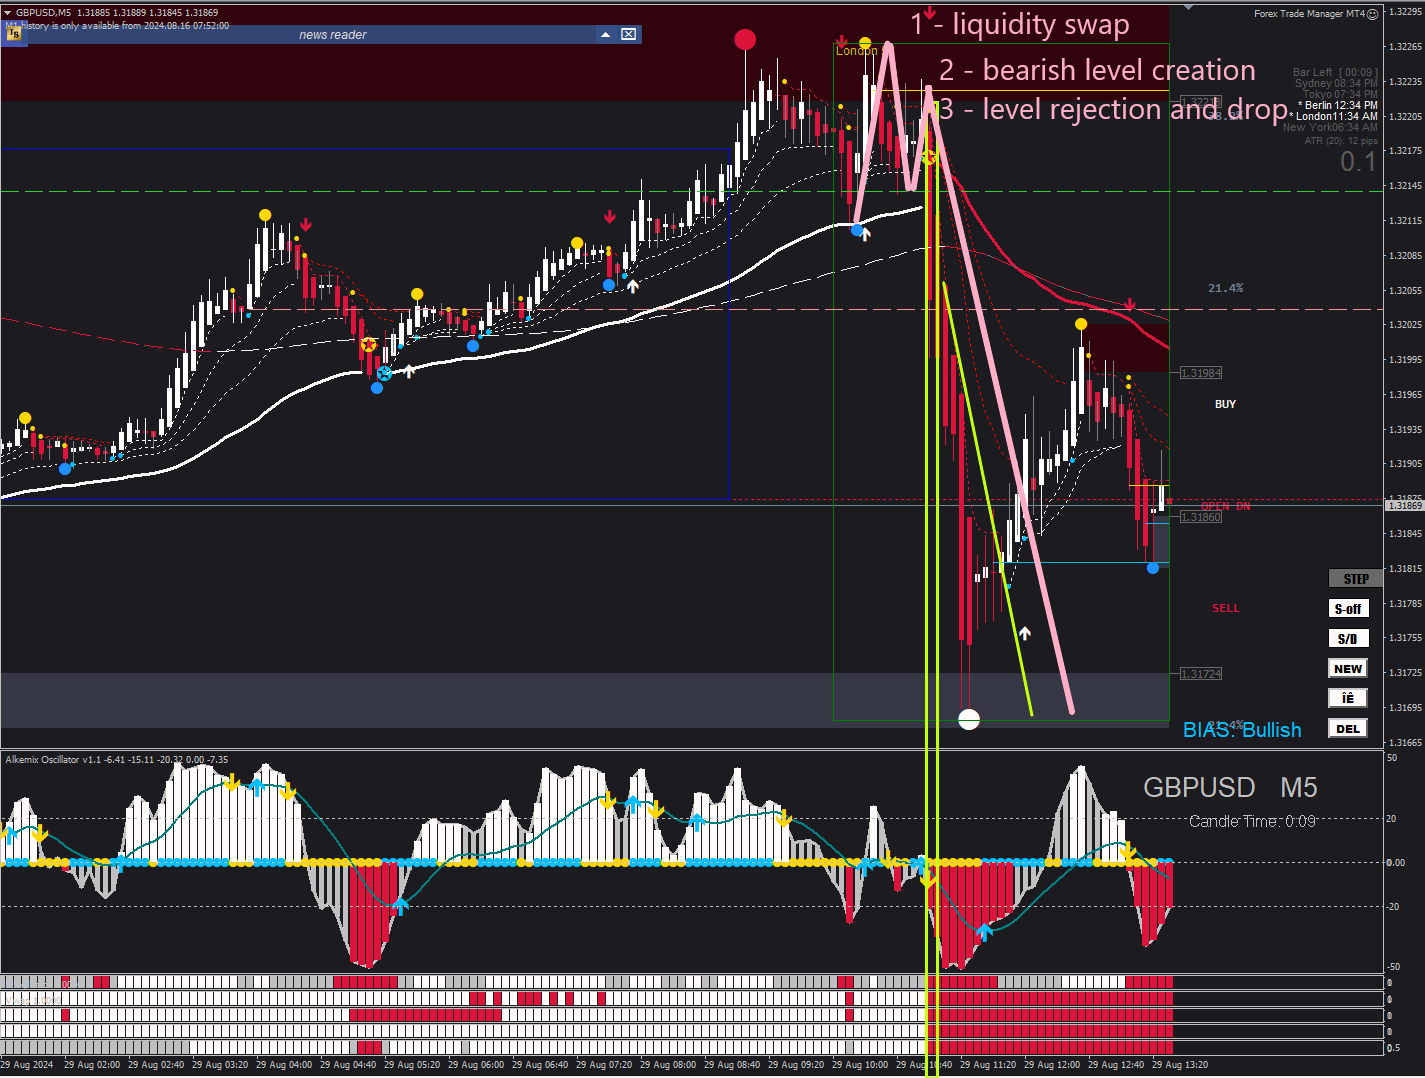Toggle the S/D button
The height and width of the screenshot is (1078, 1425).
[1348, 639]
